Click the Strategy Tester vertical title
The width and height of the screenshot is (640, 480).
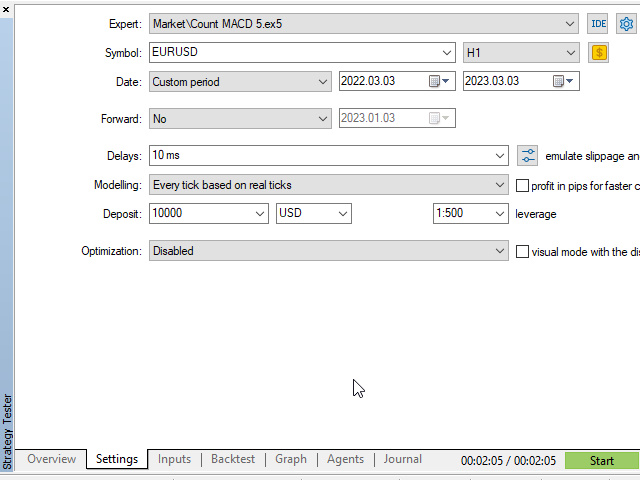point(7,432)
